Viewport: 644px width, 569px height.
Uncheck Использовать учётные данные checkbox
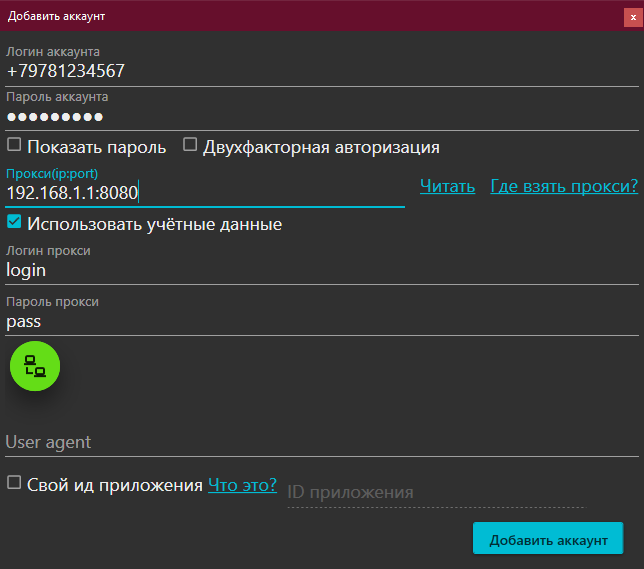(14, 222)
